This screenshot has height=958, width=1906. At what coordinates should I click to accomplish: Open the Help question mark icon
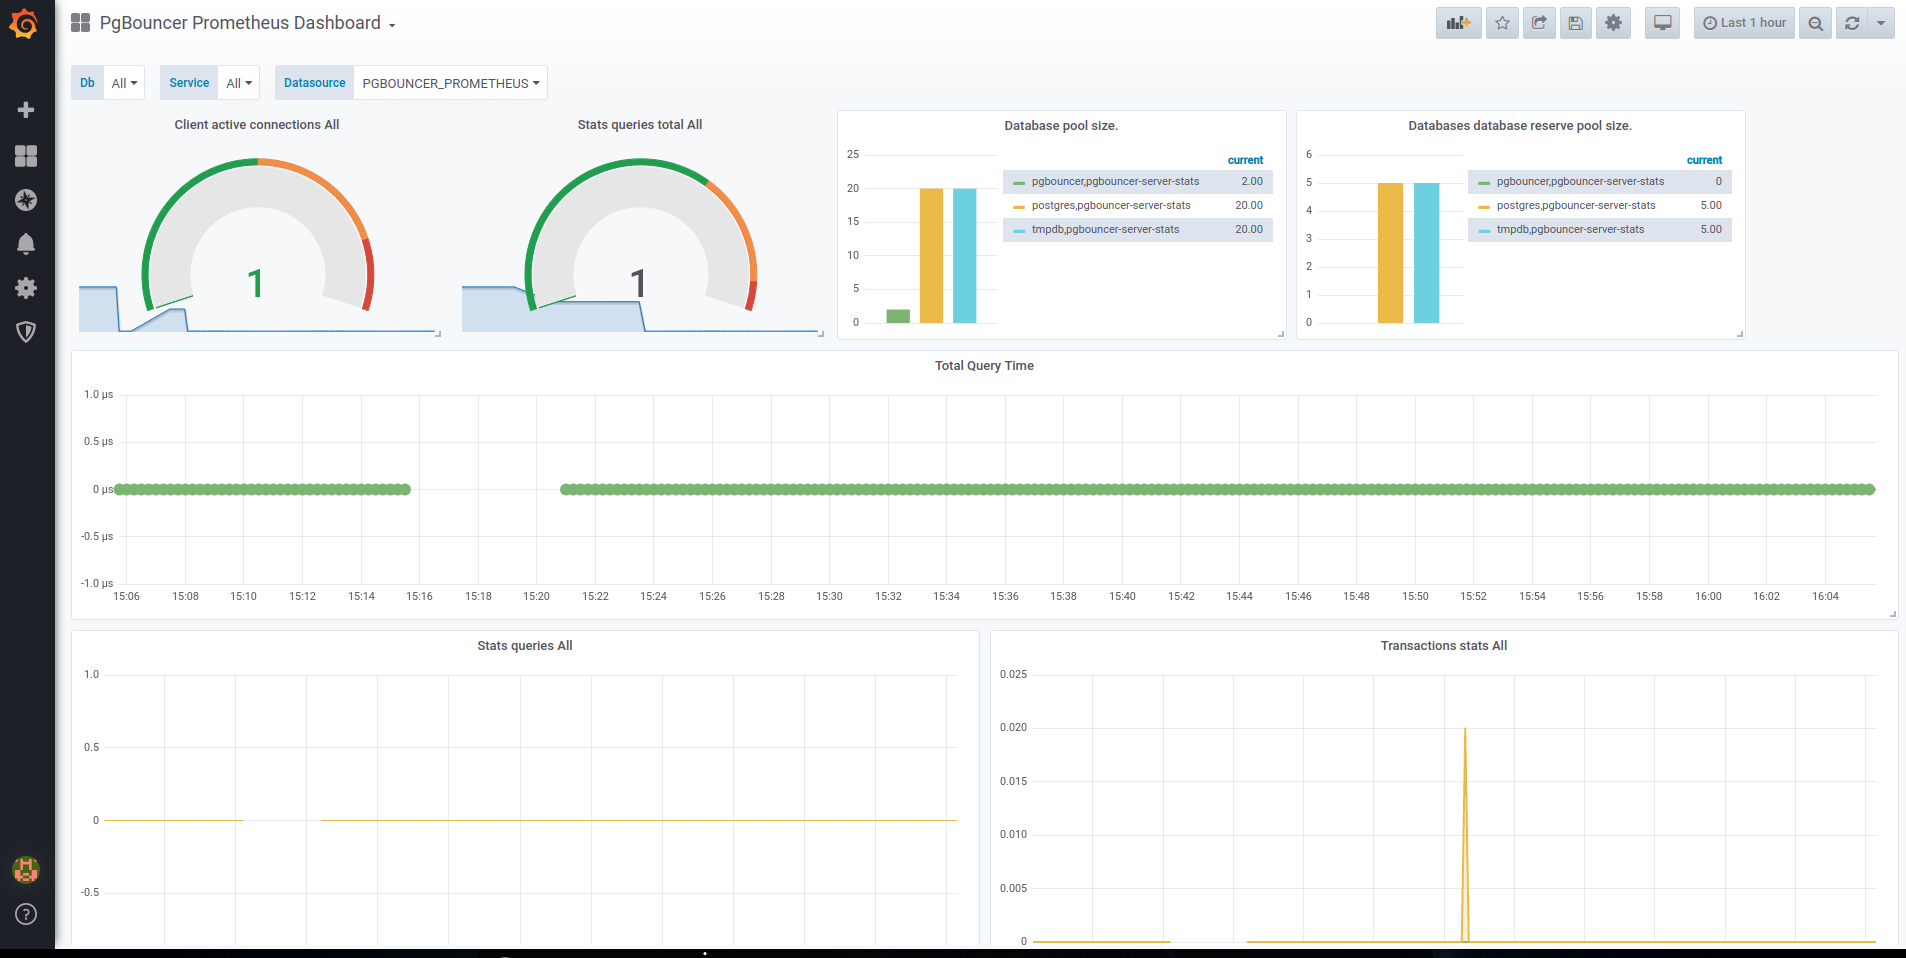(26, 914)
